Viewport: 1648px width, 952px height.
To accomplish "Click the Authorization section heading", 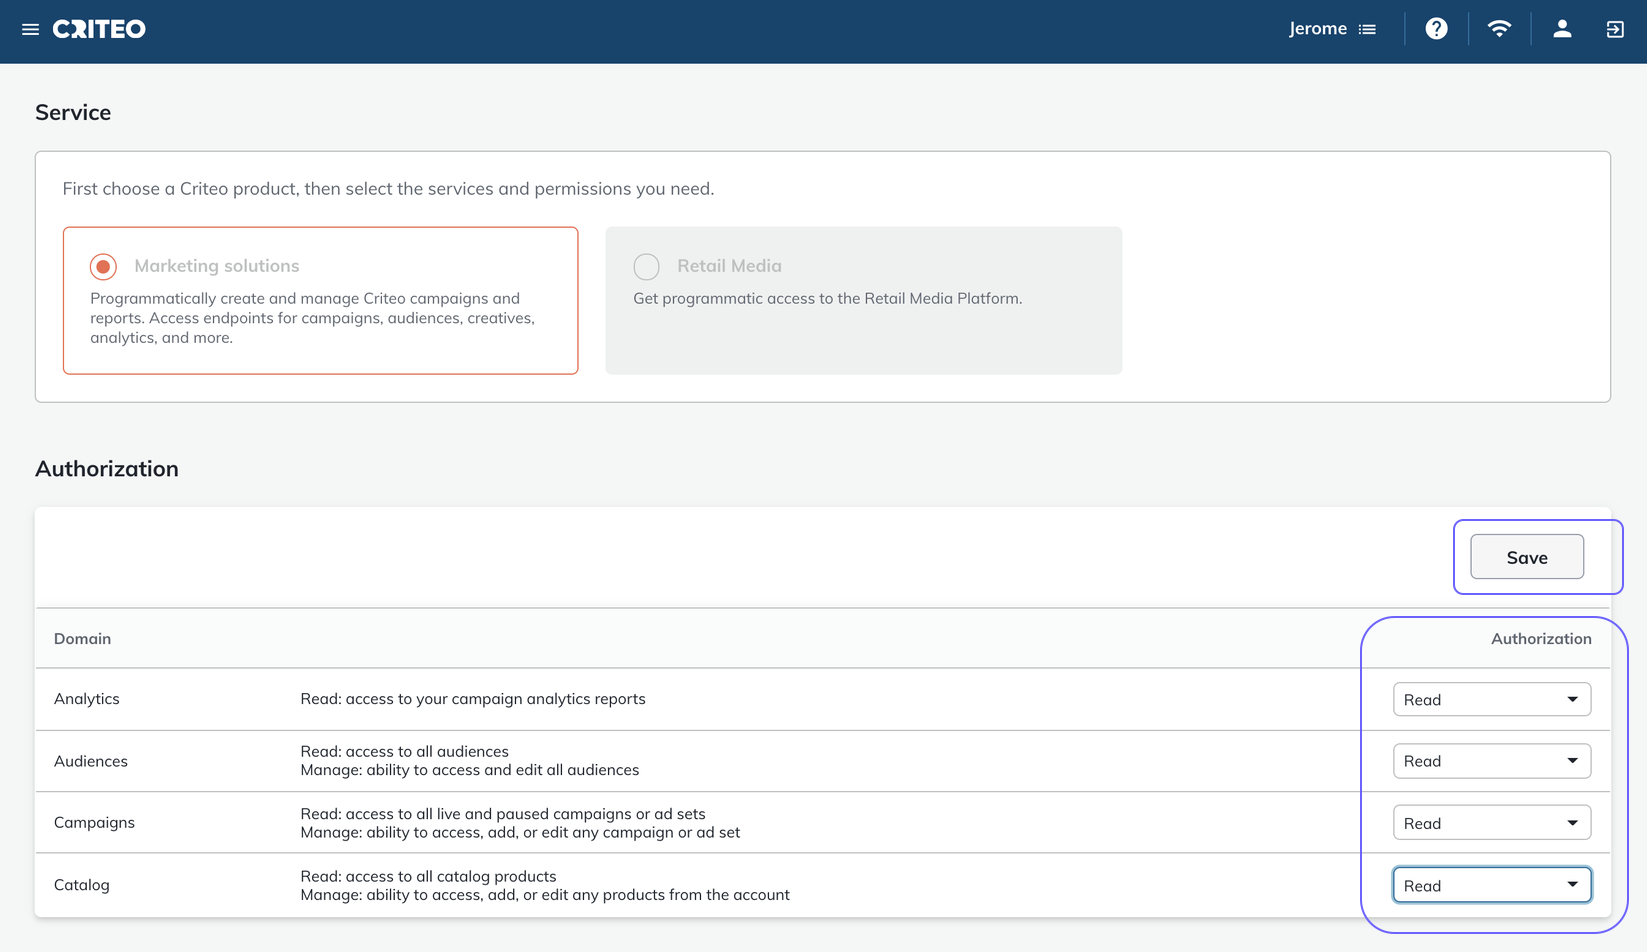I will (107, 469).
